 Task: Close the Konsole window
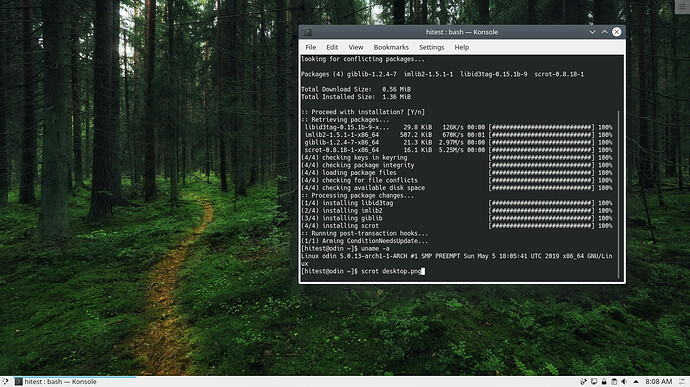click(x=617, y=32)
